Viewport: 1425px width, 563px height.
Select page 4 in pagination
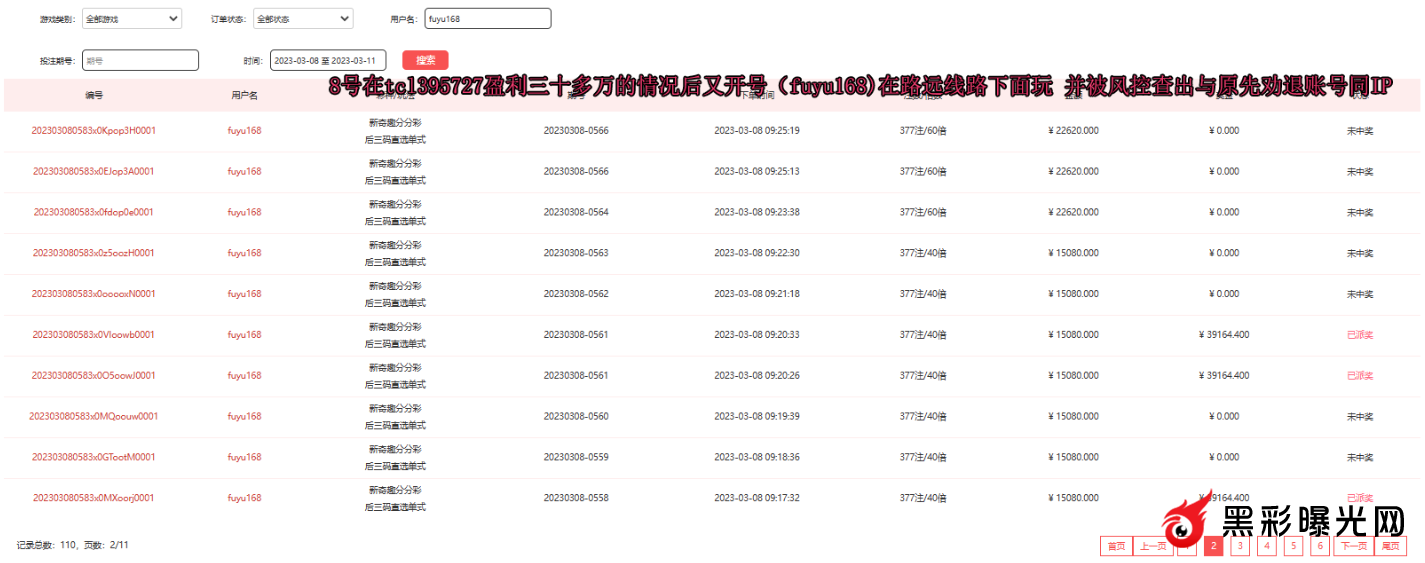[x=1267, y=546]
